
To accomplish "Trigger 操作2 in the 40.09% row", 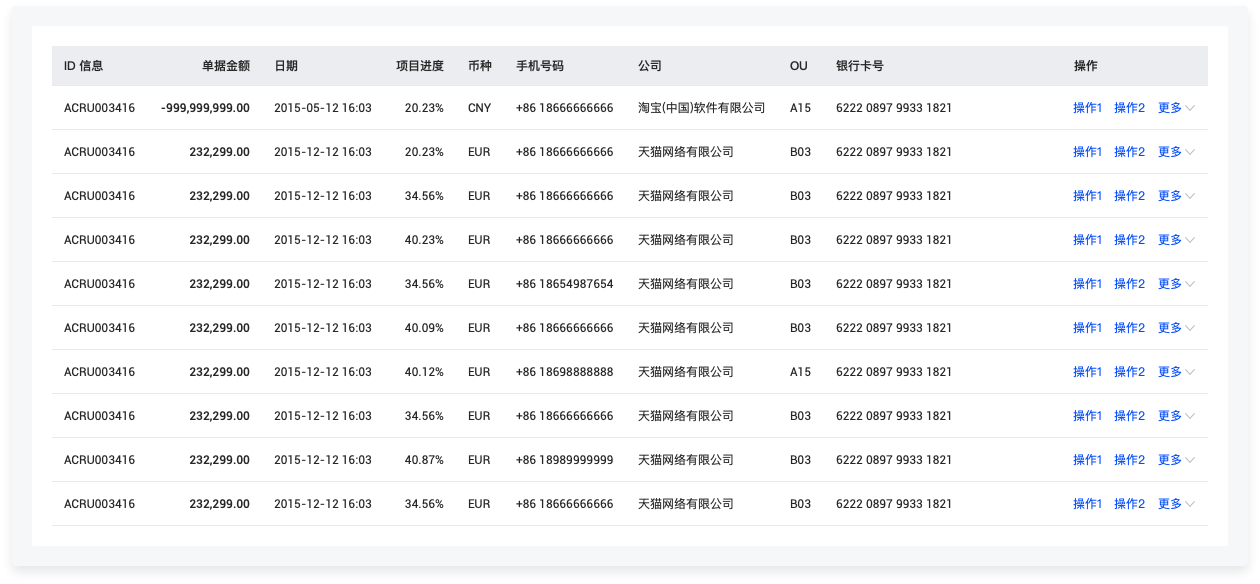I will (x=1129, y=328).
